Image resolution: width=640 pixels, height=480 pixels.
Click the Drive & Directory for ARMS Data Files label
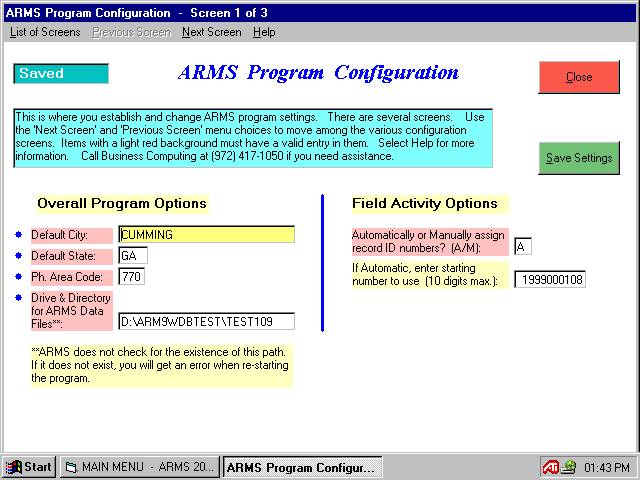[71, 311]
